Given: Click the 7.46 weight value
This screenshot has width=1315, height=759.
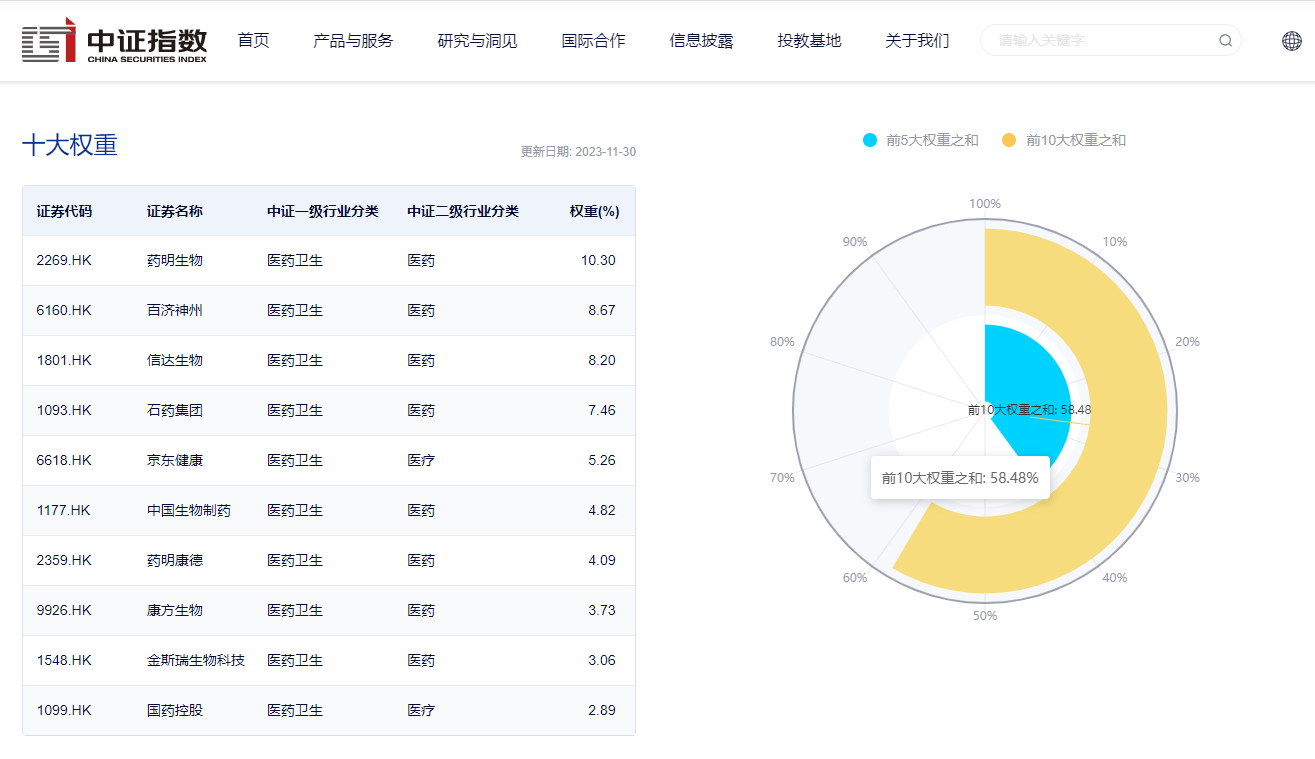Looking at the screenshot, I should (x=602, y=410).
